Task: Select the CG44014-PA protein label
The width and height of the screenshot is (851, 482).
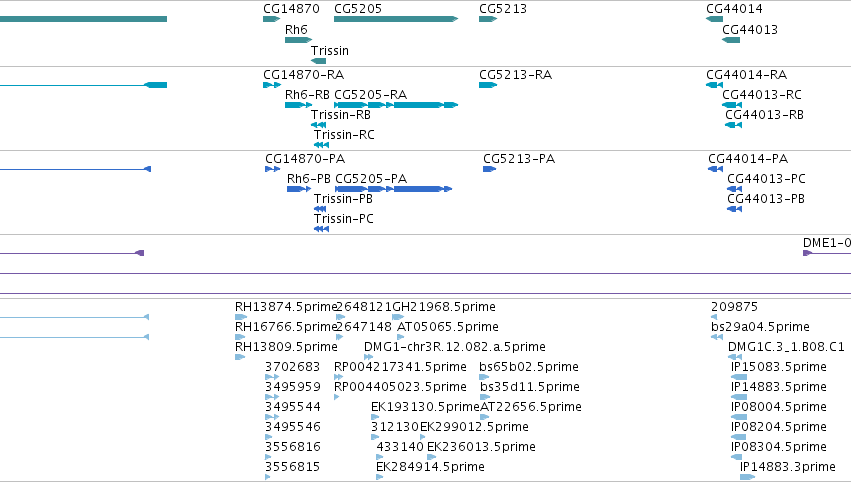Action: pos(748,159)
